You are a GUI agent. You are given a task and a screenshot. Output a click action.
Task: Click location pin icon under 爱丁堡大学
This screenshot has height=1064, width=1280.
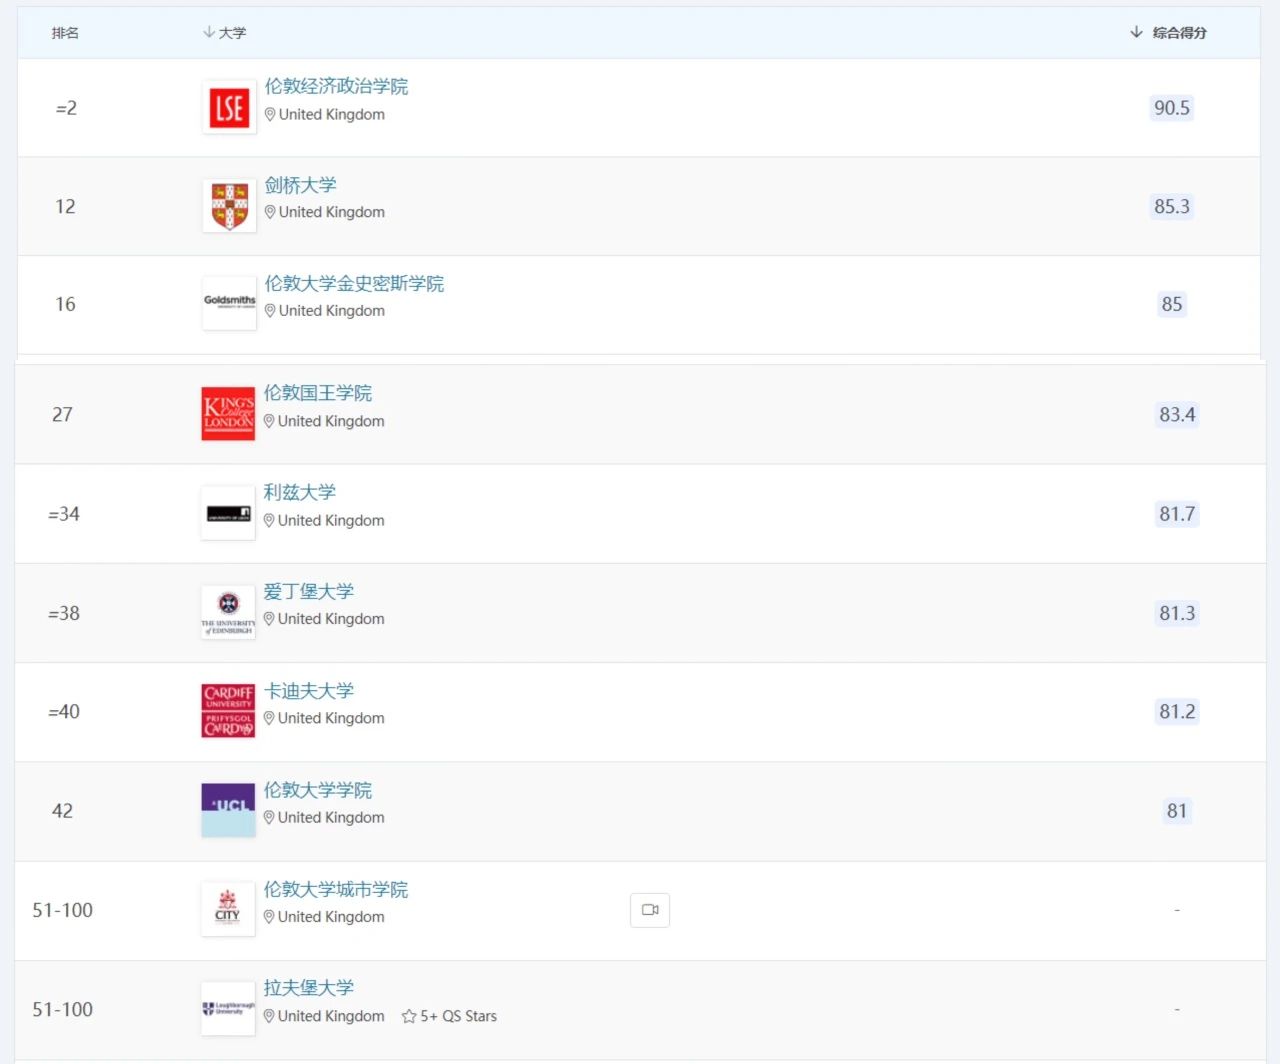click(x=269, y=619)
